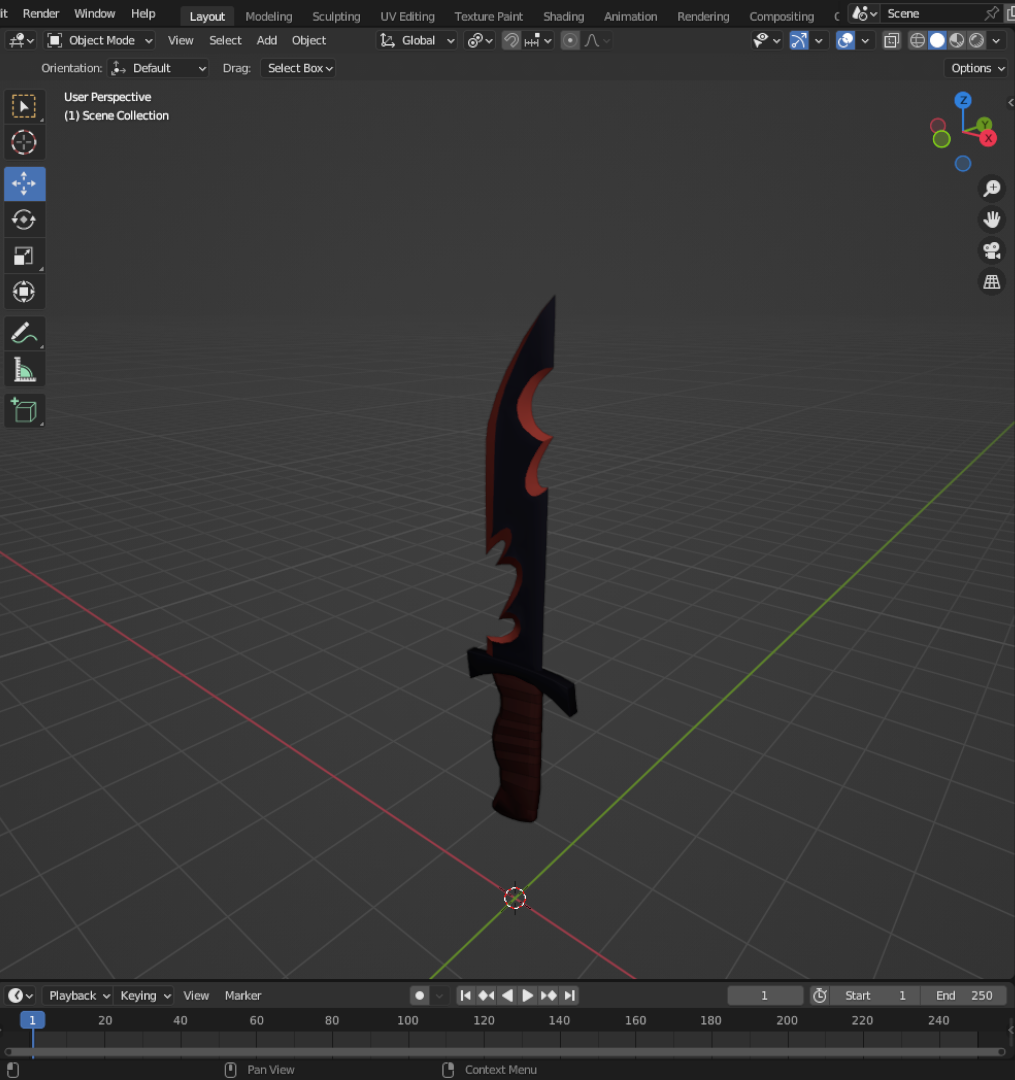Click the current frame number field
This screenshot has height=1080, width=1015.
pyautogui.click(x=765, y=995)
